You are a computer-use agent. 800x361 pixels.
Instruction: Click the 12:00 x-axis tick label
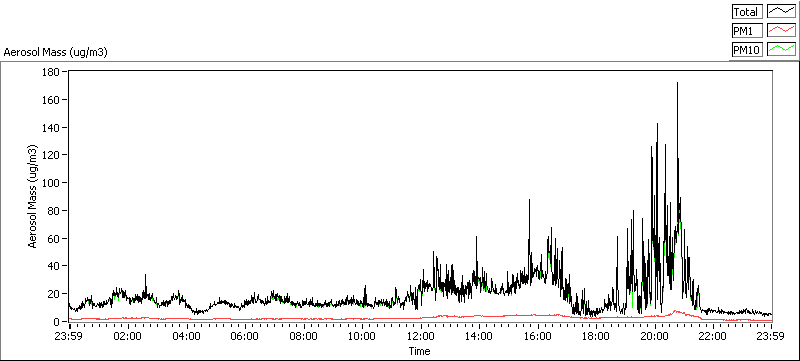click(420, 336)
